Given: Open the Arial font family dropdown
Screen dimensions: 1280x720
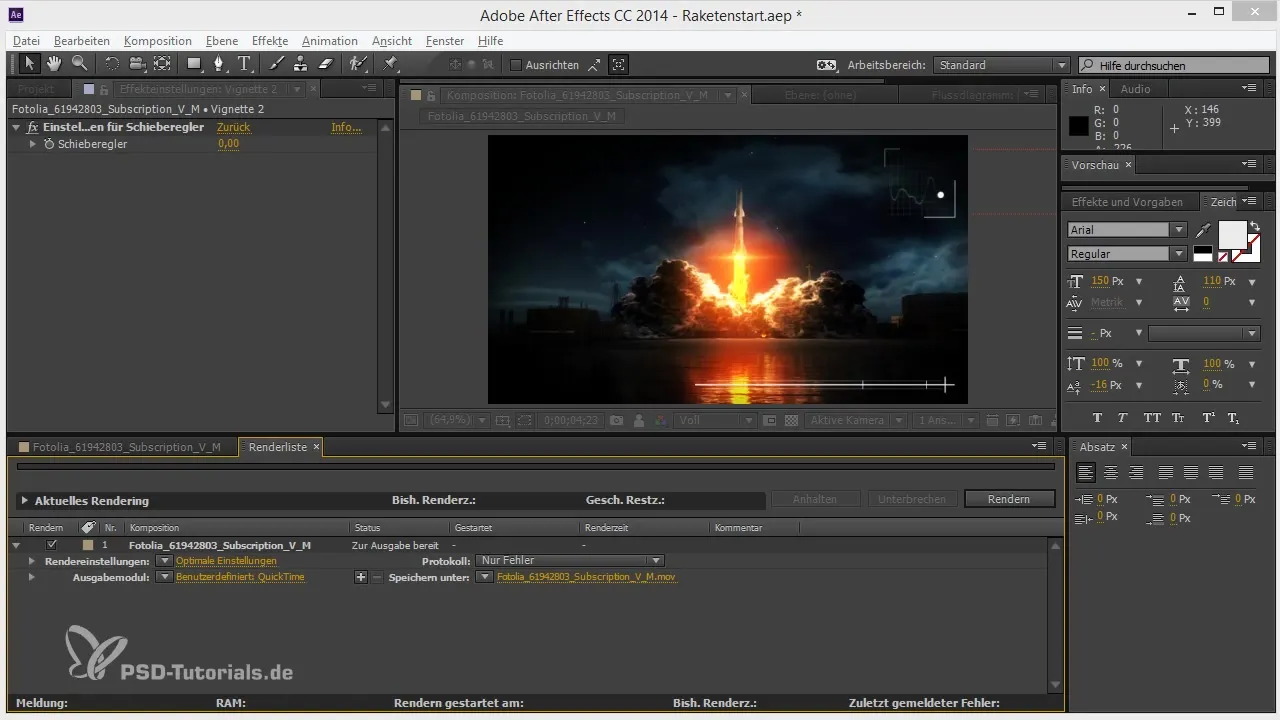Looking at the screenshot, I should click(1127, 230).
